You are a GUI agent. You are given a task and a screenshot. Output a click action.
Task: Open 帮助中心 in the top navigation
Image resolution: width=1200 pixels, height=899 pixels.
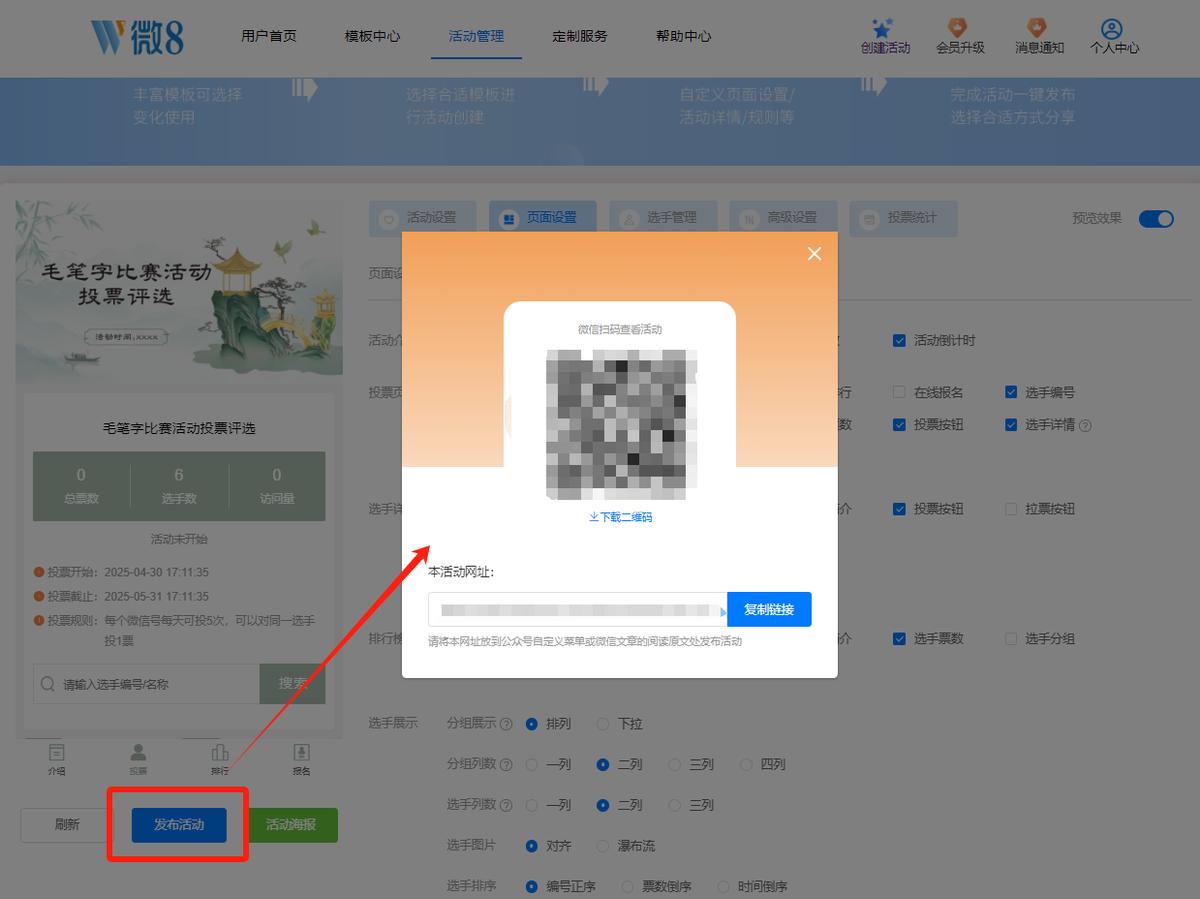(x=684, y=36)
